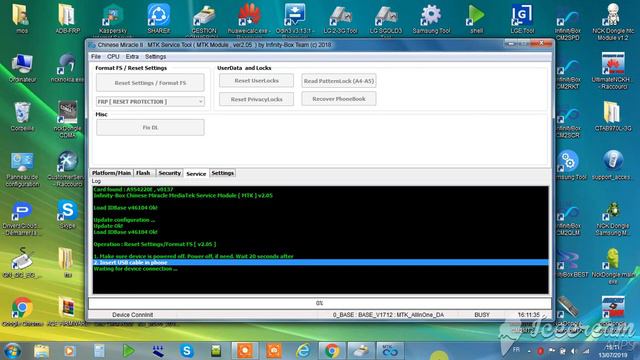Open the Extra menu
640x360 pixels.
point(132,56)
